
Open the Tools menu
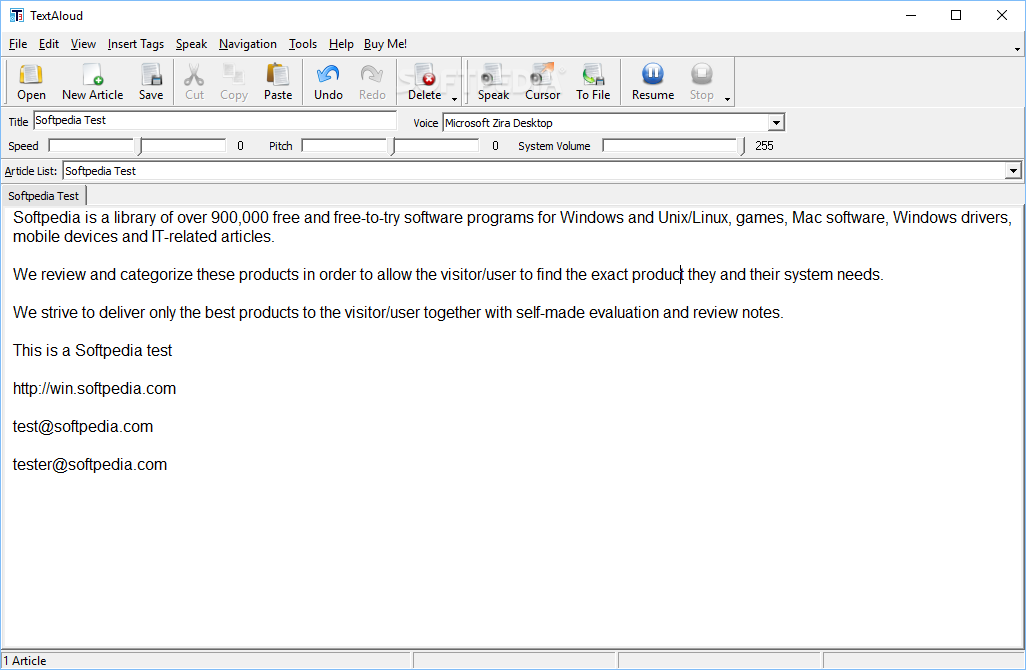(303, 44)
